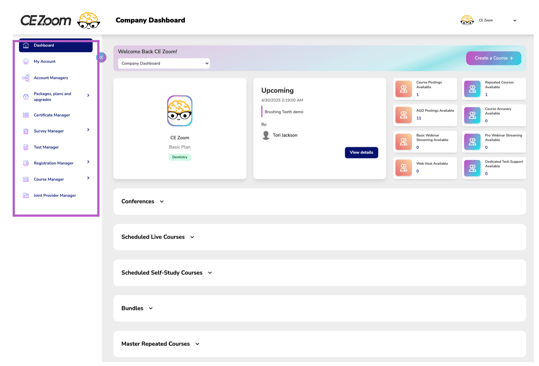539x366 pixels.
Task: Click the Course Accuracy Available card icon
Action: point(472,115)
